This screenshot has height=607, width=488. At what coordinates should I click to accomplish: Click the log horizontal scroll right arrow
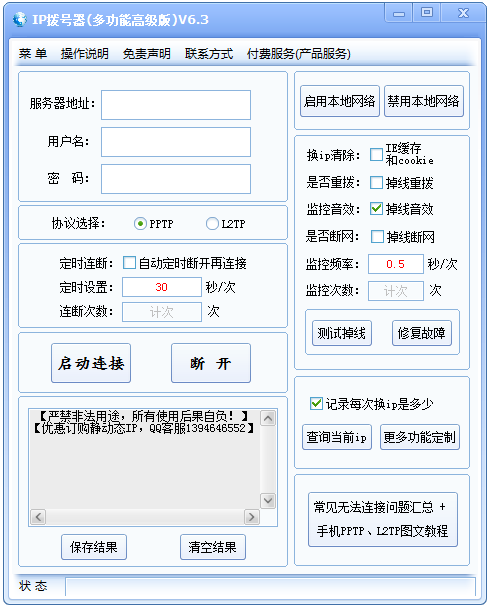click(x=252, y=517)
